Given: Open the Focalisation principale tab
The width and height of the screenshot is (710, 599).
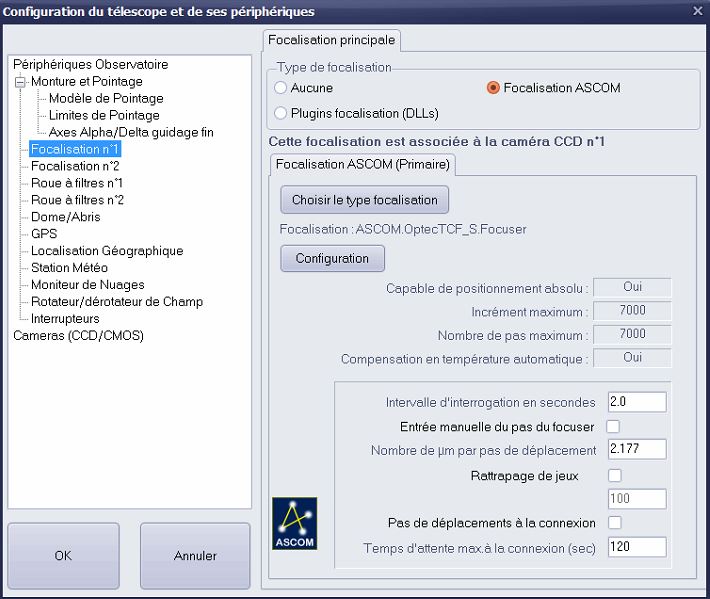Looking at the screenshot, I should [332, 40].
